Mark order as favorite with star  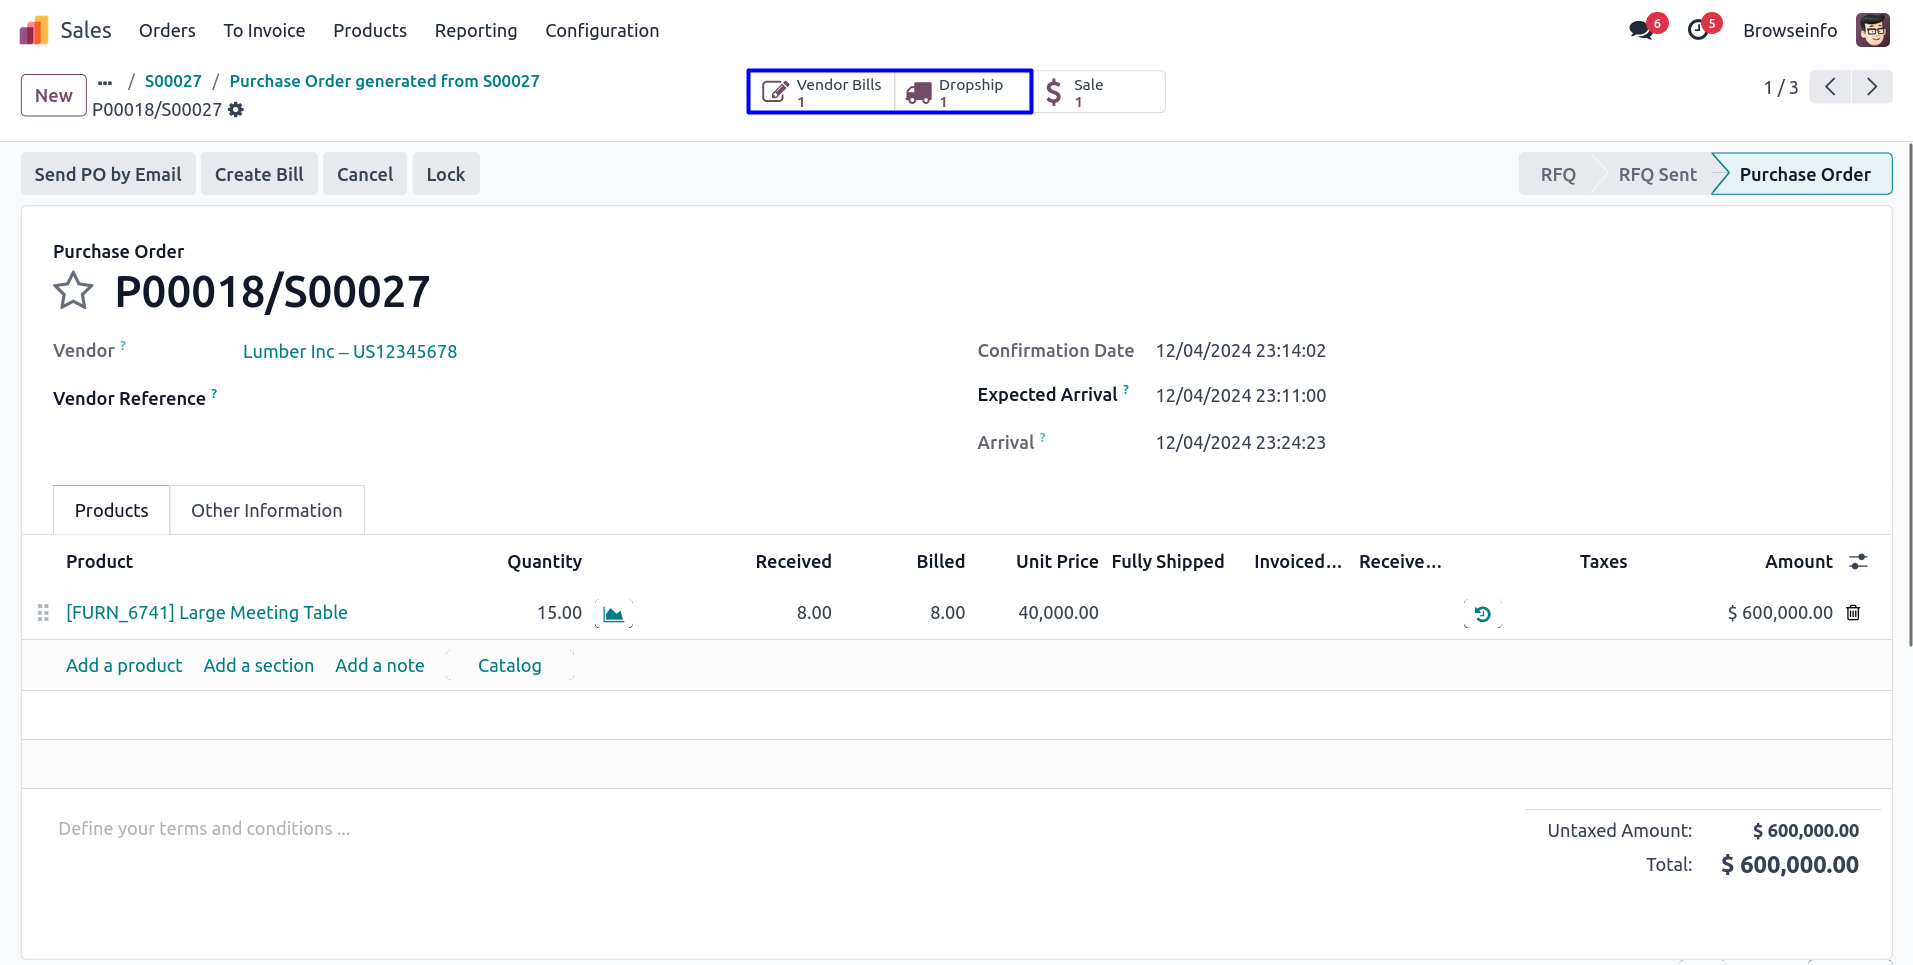point(73,292)
